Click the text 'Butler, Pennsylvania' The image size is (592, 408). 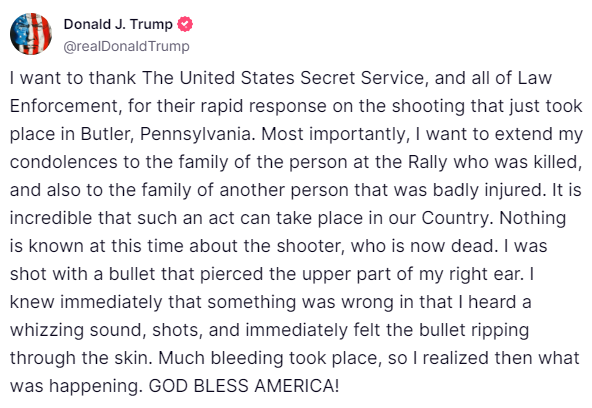click(166, 134)
